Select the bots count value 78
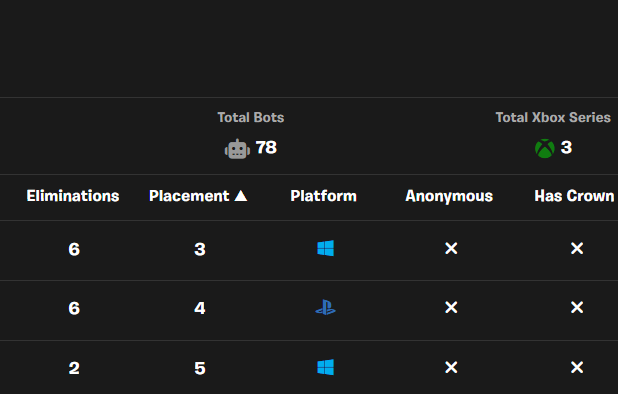 [266, 148]
